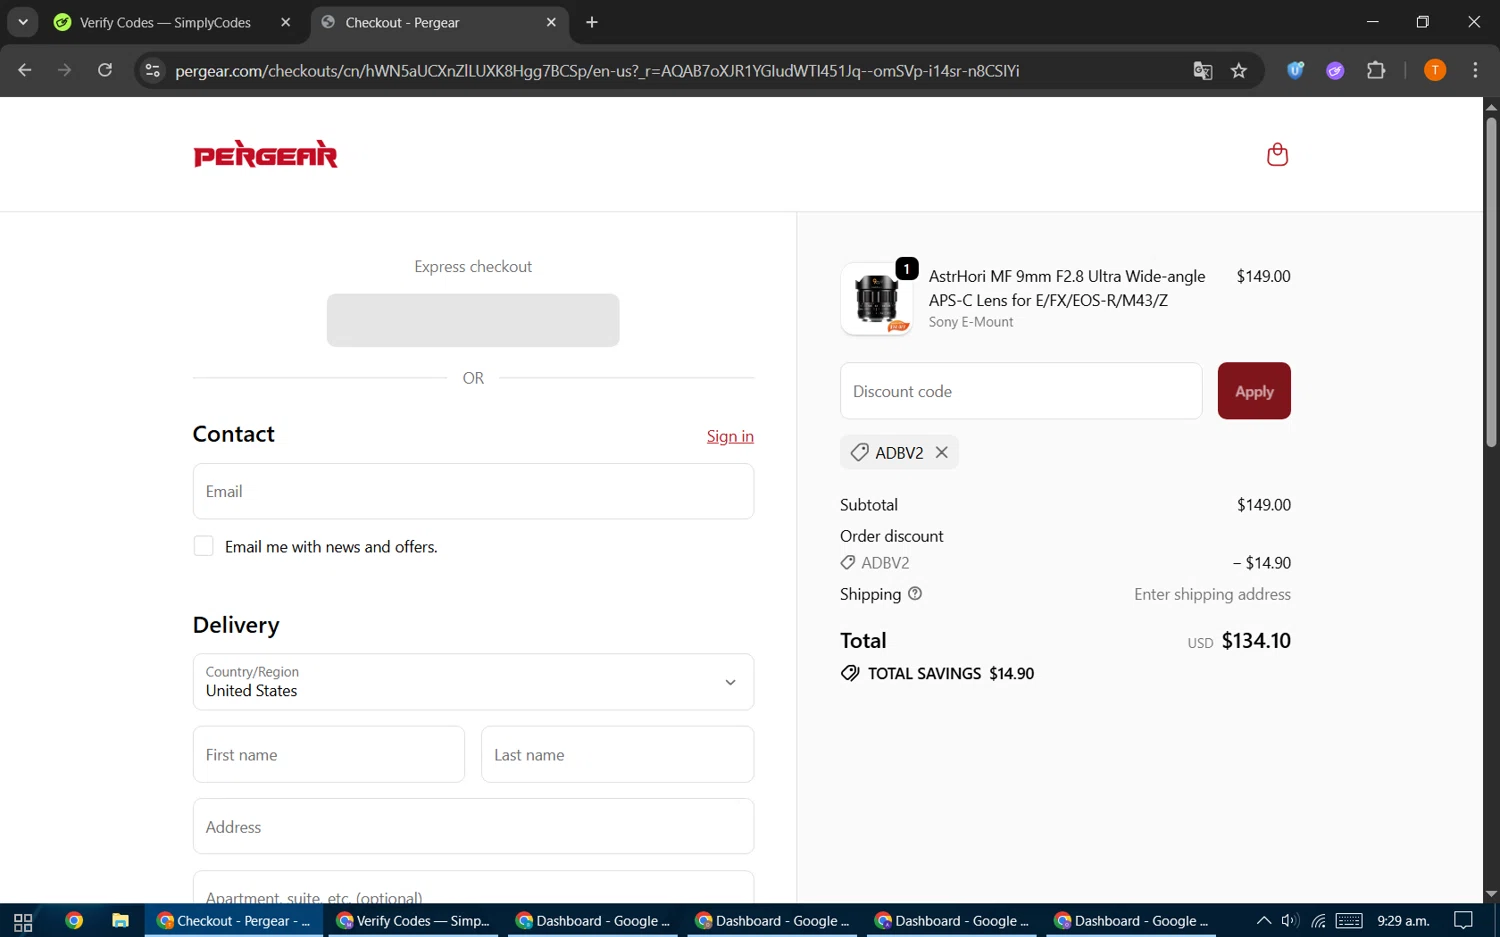
Task: Open a new browser tab
Action: click(592, 22)
